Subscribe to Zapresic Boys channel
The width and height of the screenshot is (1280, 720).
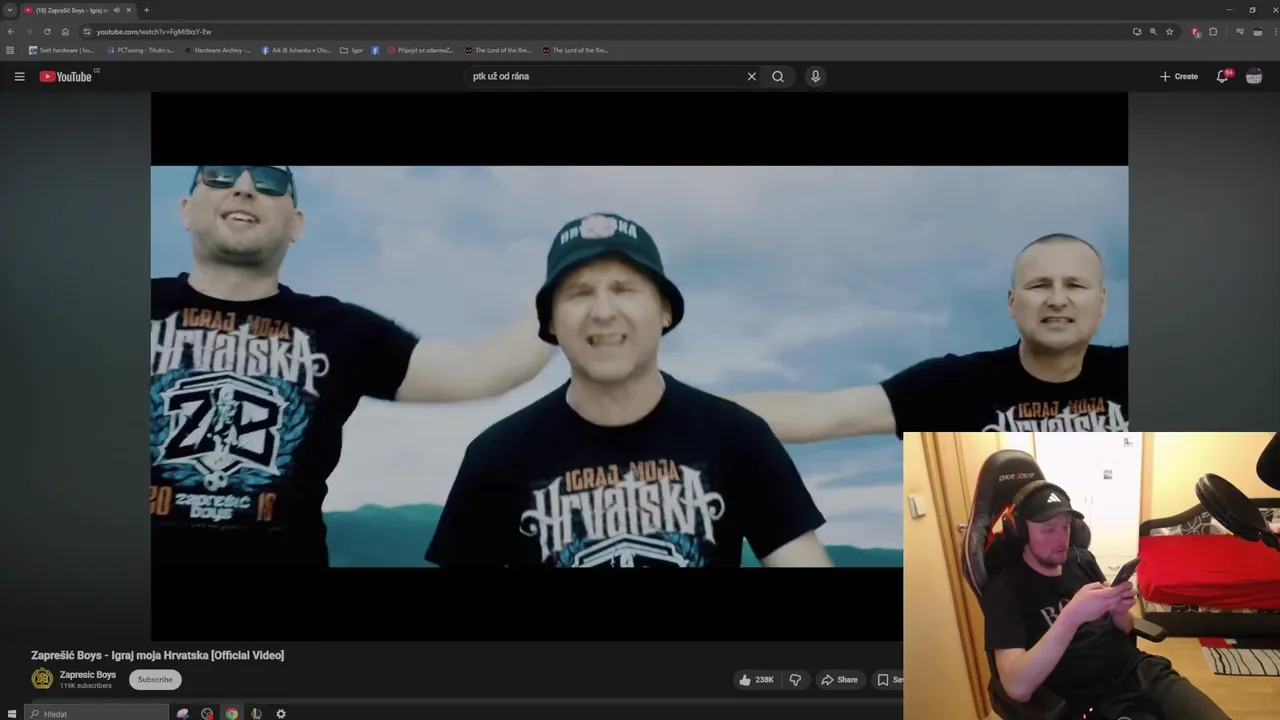[x=155, y=680]
